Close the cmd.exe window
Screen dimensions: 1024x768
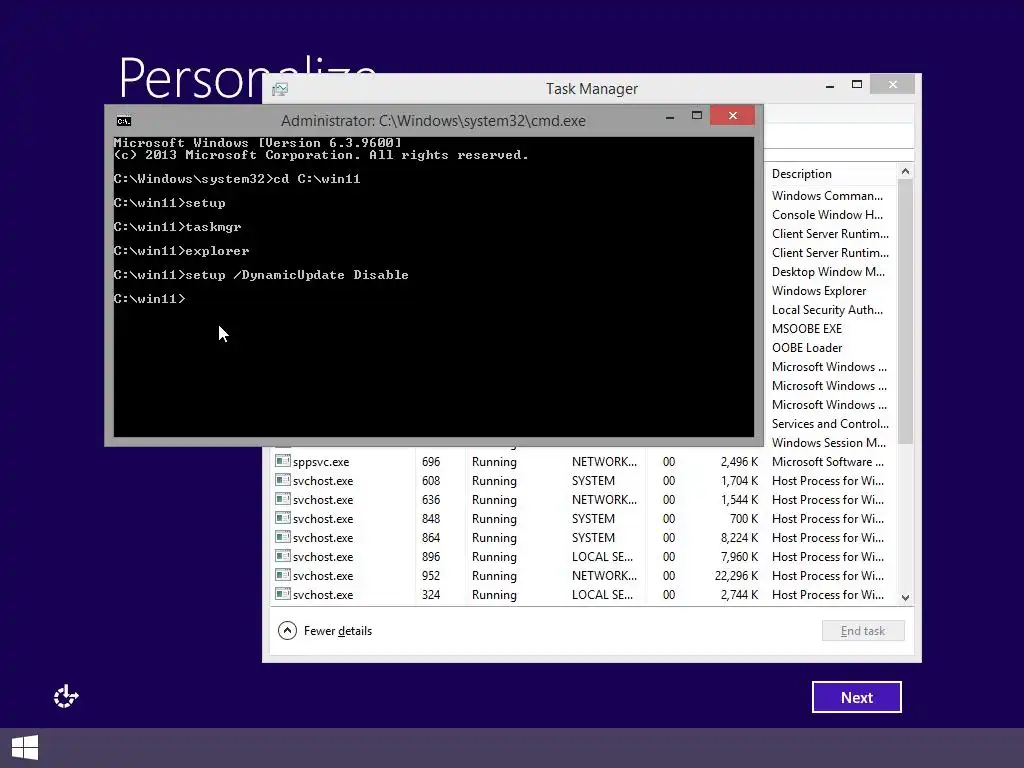[x=733, y=116]
